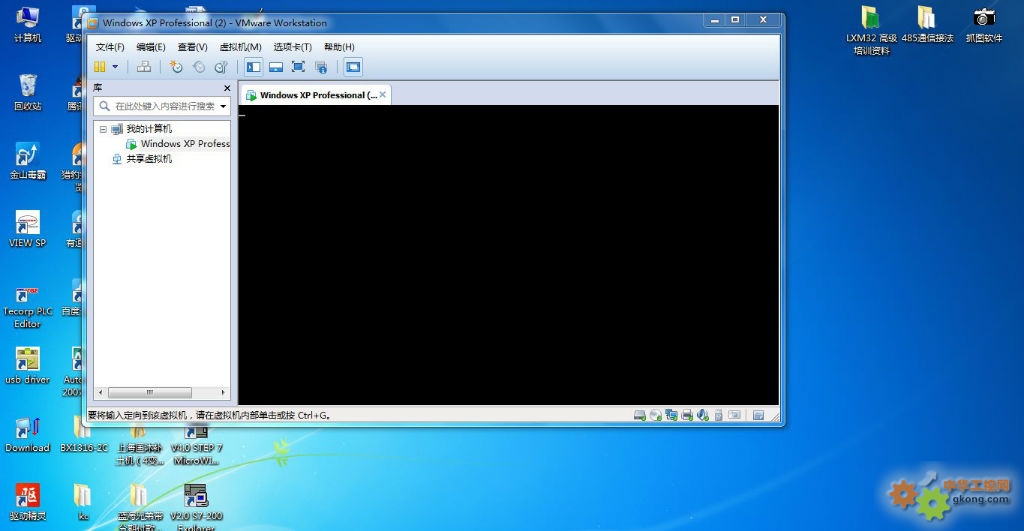Toggle the library sidebar view button

point(254,67)
